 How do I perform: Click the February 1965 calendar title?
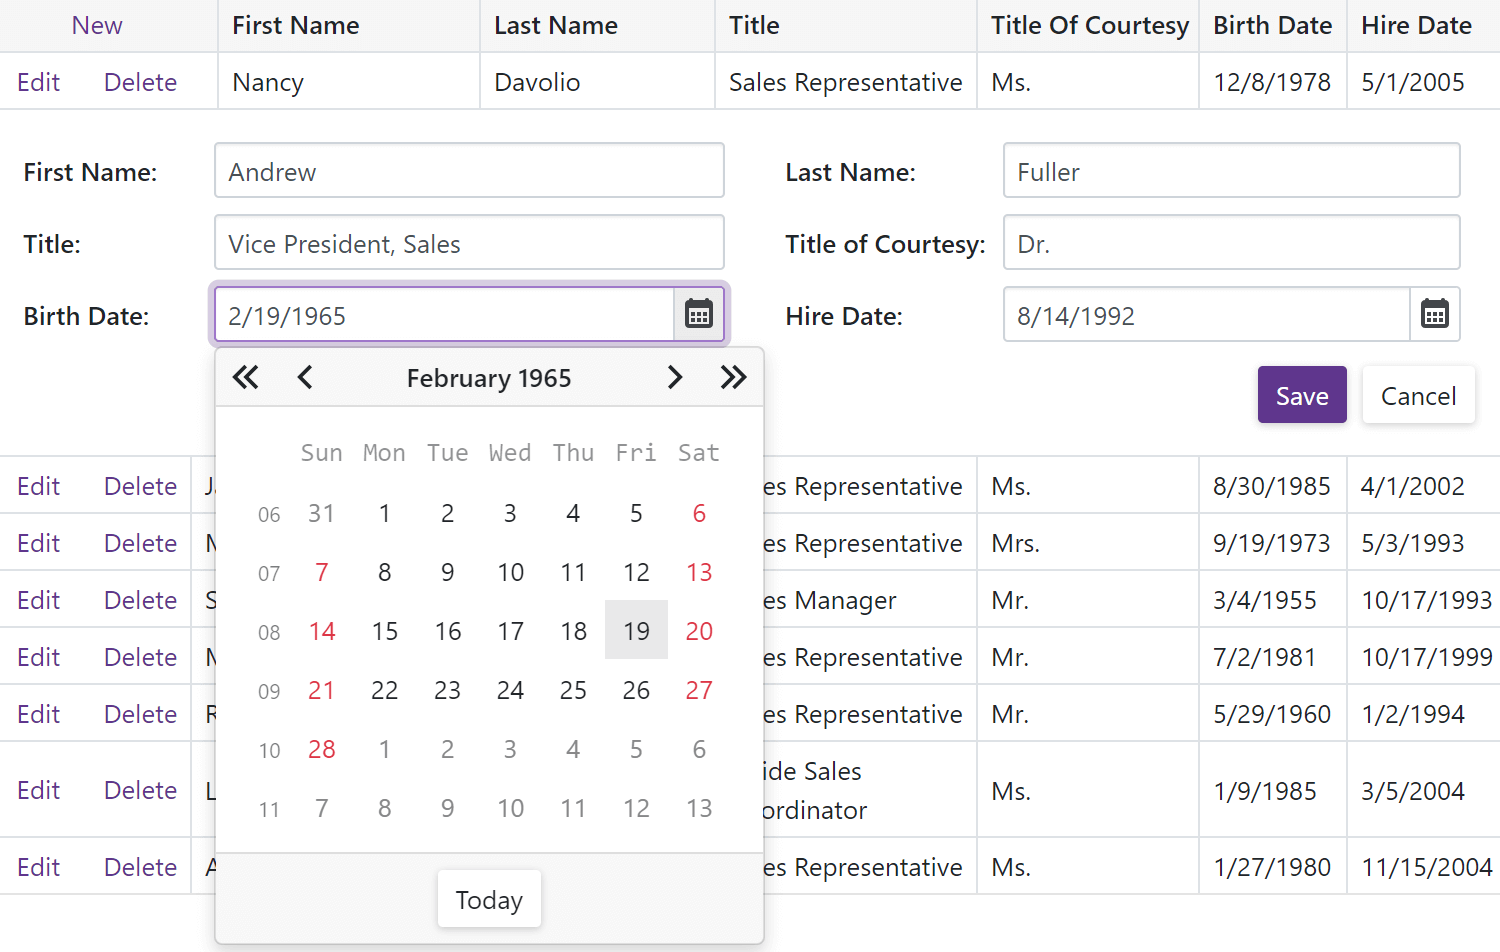coord(489,378)
